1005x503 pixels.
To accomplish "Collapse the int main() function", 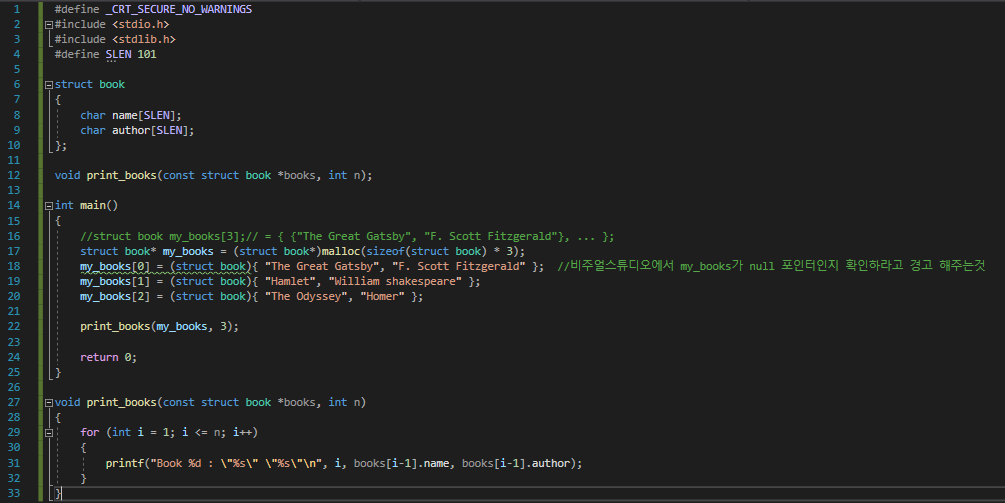I will click(49, 206).
